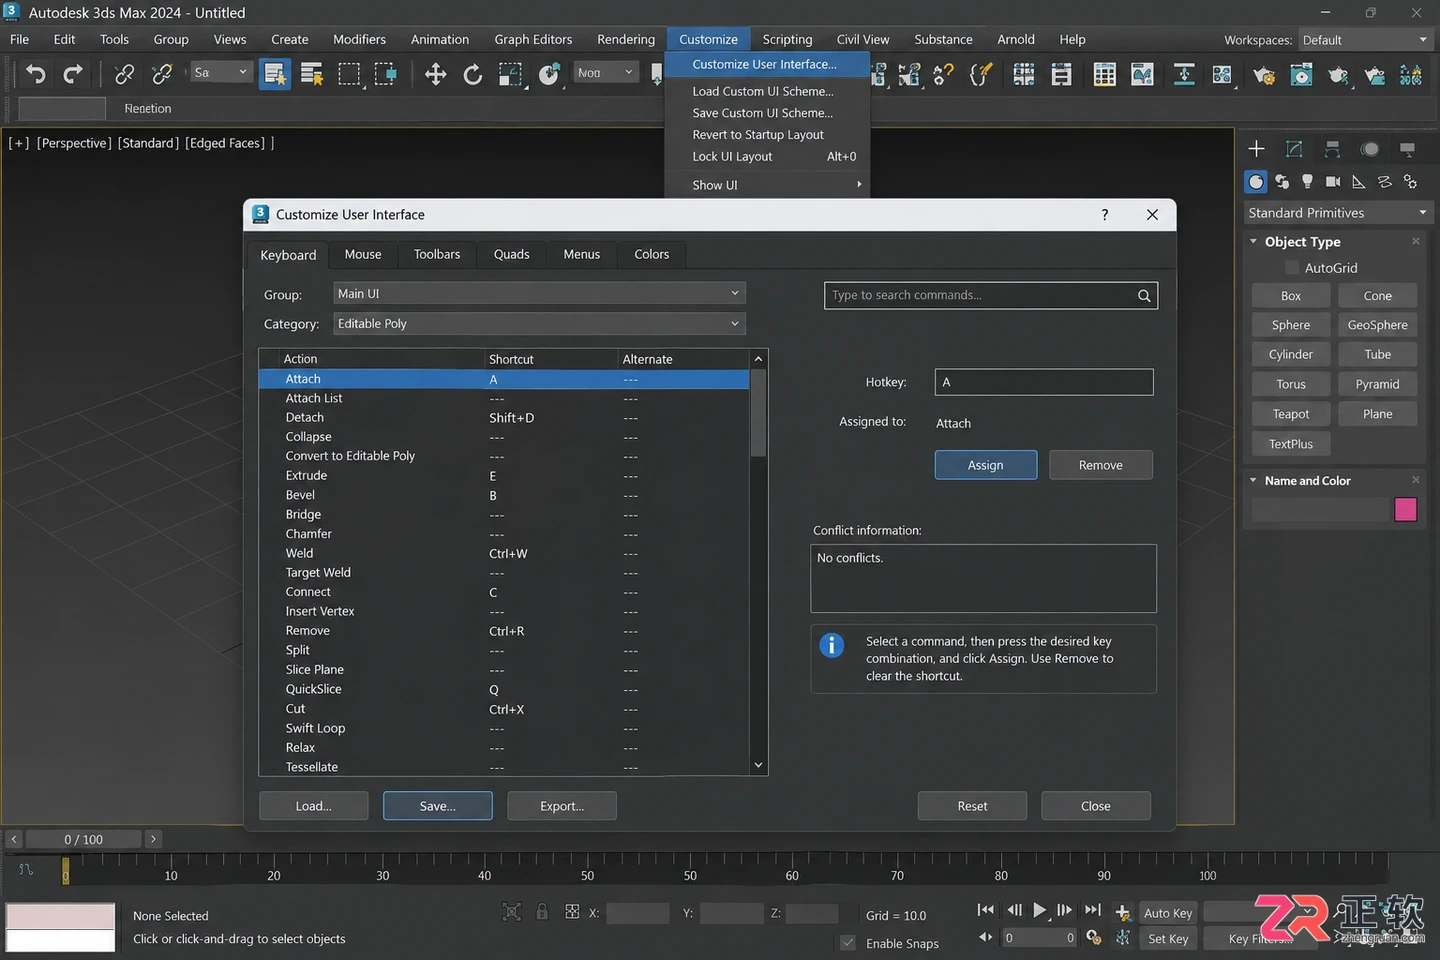Open the Rendering menu
This screenshot has width=1440, height=960.
(x=626, y=39)
